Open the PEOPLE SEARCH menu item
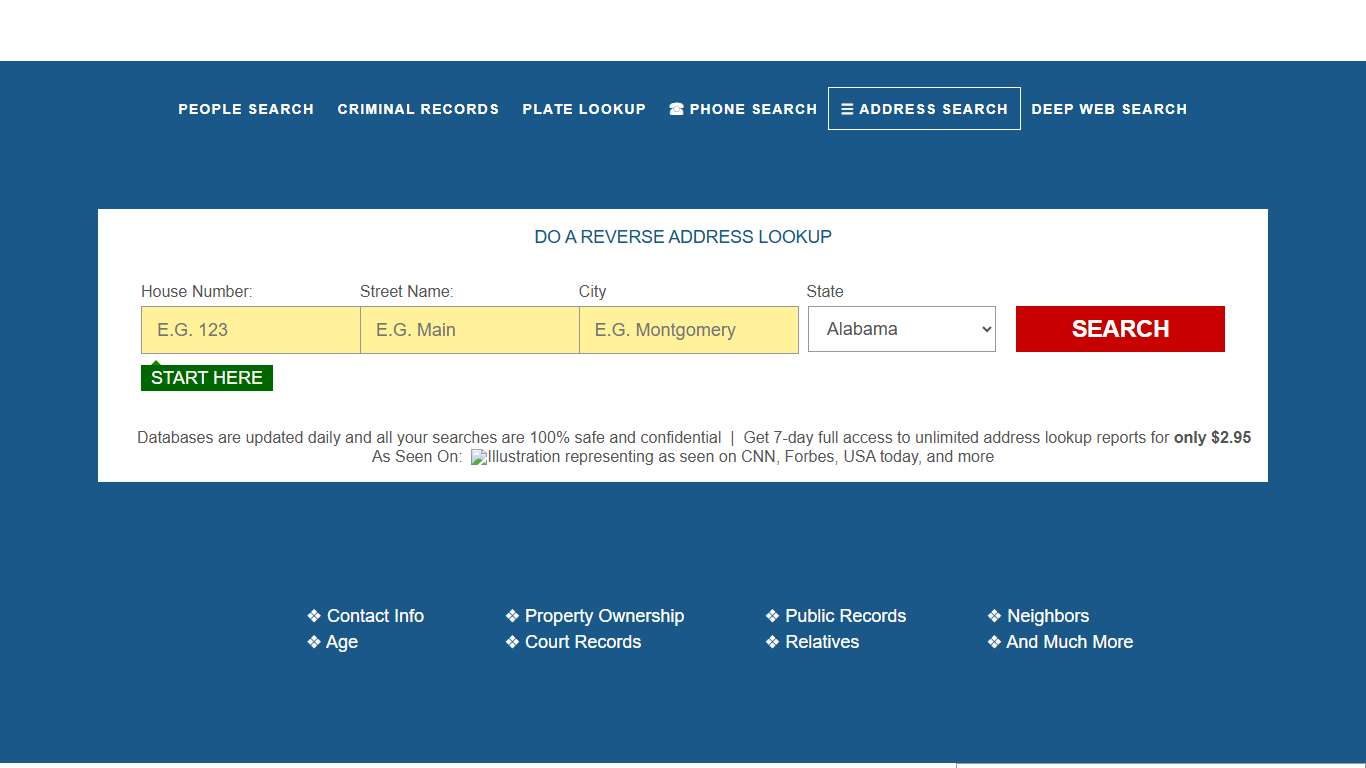1366x768 pixels. (x=246, y=108)
